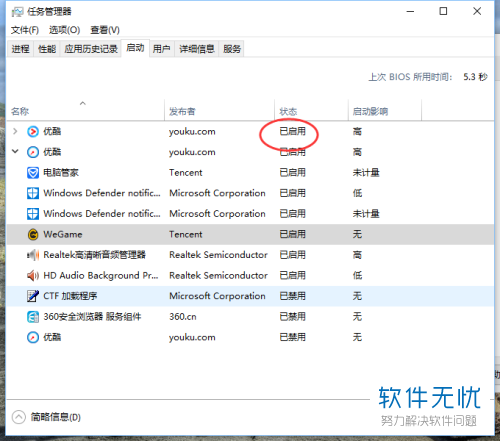Click youku.com publisher in the last row

[x=192, y=337]
